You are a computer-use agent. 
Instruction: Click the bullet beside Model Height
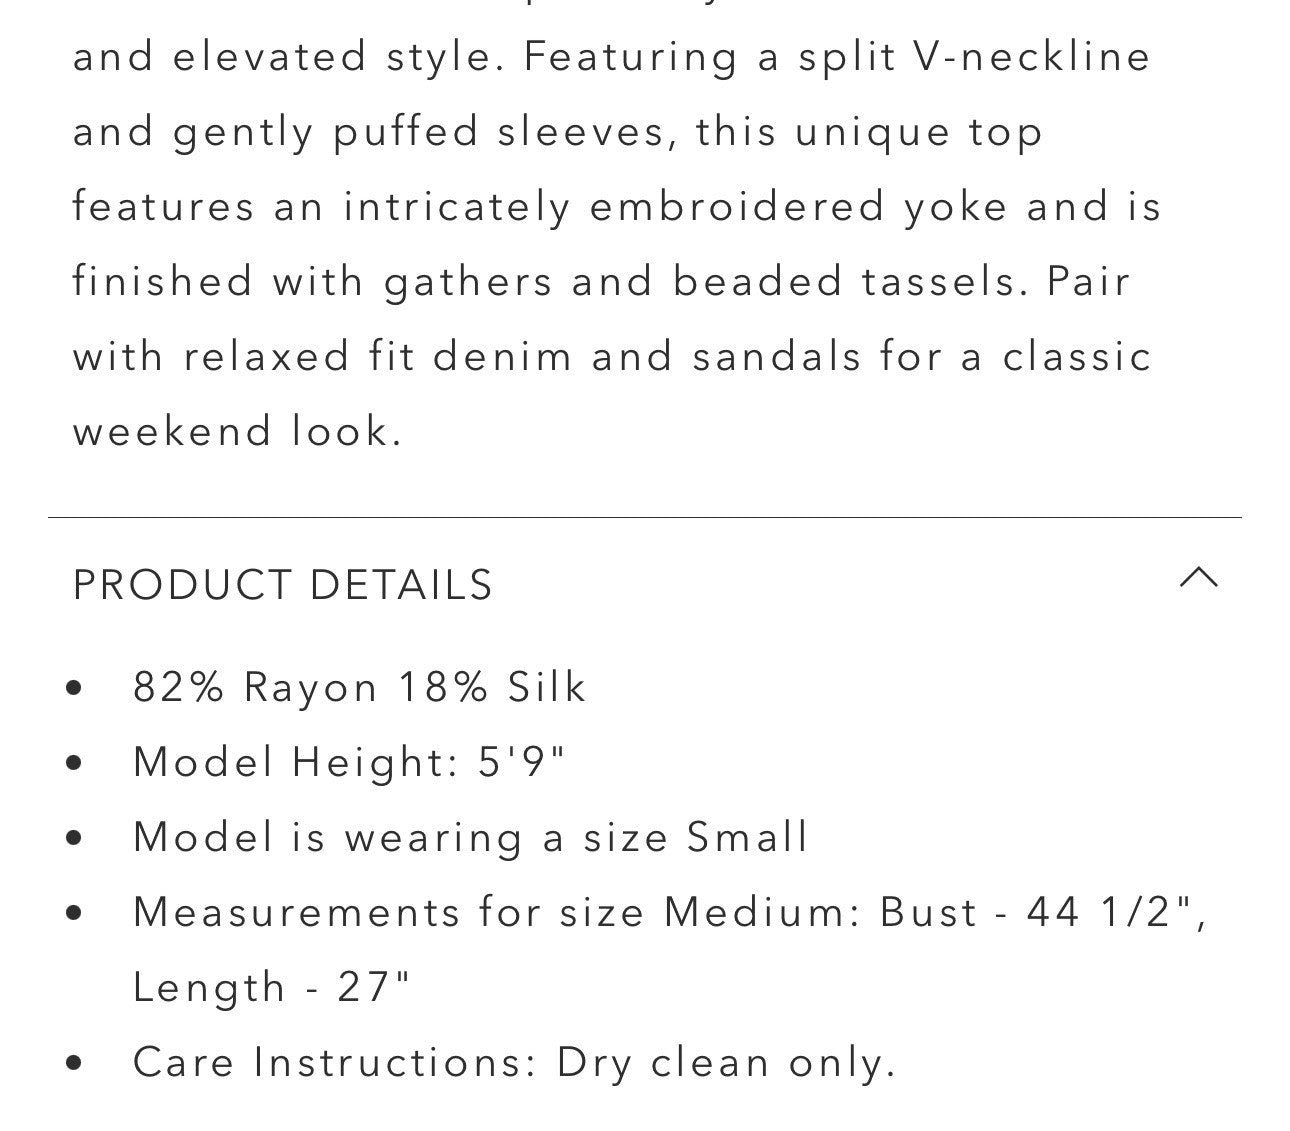click(x=73, y=763)
